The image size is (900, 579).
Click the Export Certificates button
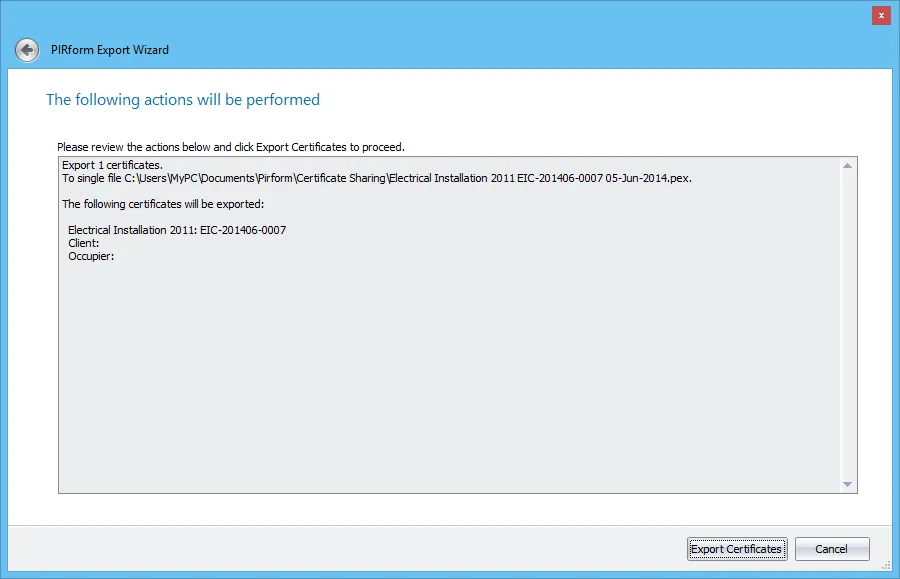pos(736,548)
